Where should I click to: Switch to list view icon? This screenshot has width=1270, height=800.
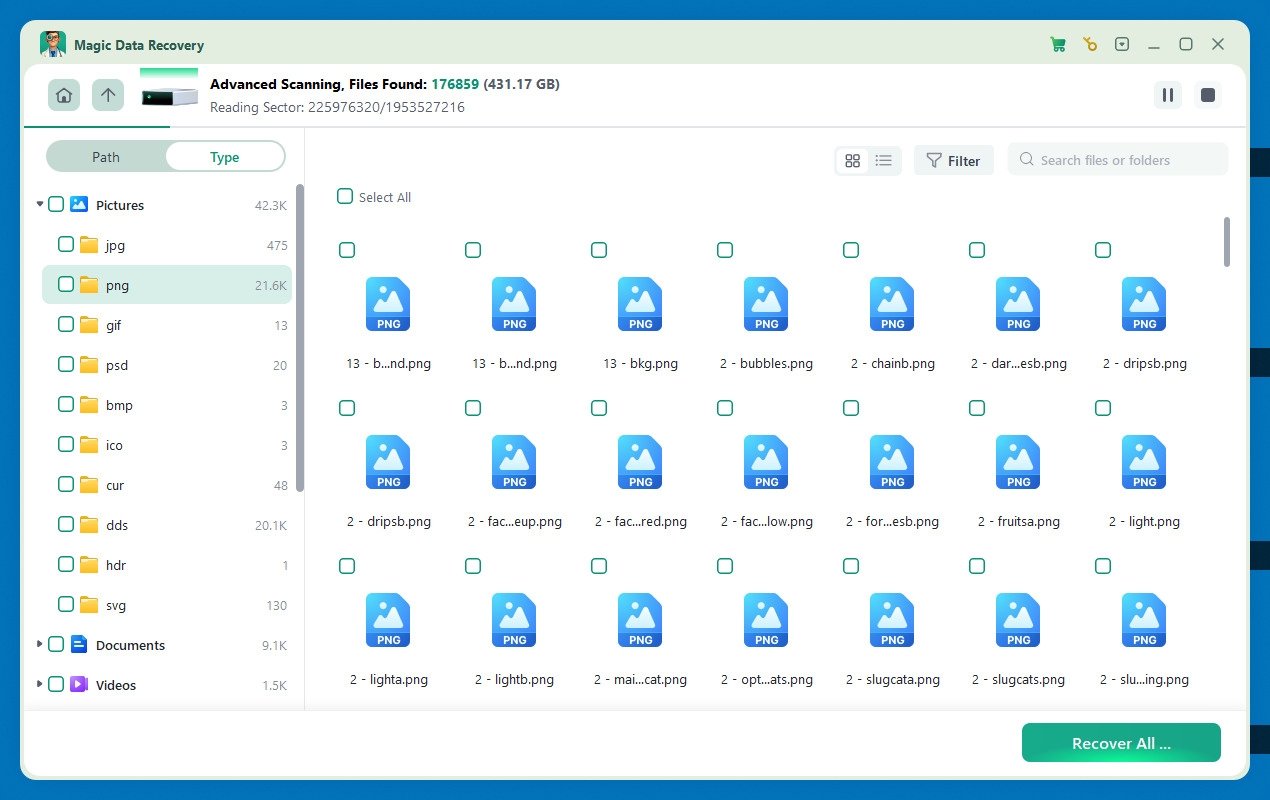884,160
